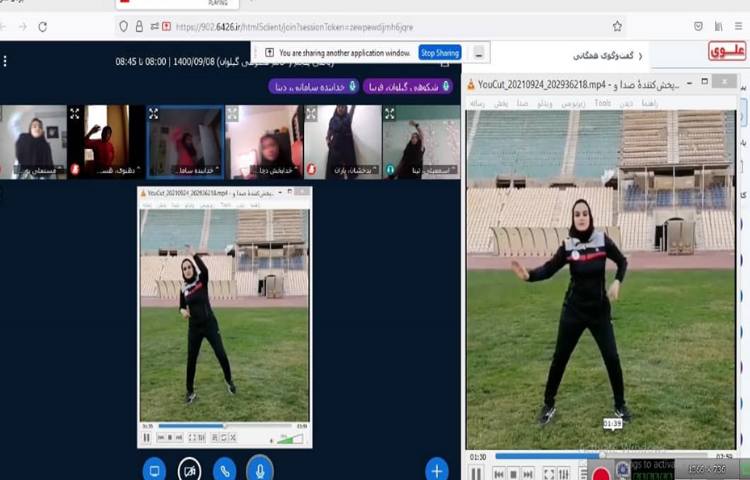Click the stop button in the shared VLC preview
This screenshot has width=750, height=480.
pos(170,437)
